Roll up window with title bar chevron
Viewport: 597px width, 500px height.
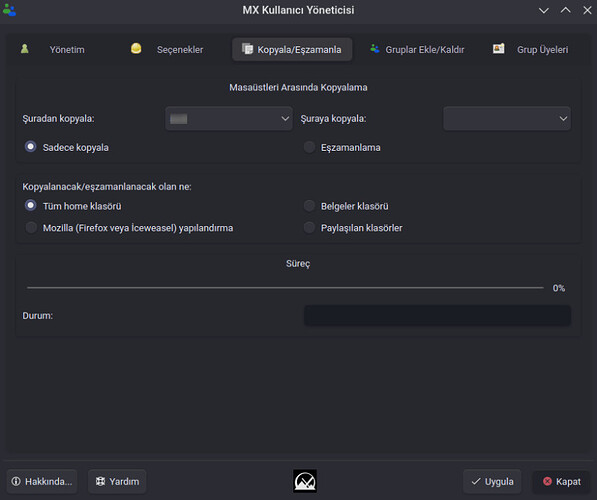(x=565, y=10)
